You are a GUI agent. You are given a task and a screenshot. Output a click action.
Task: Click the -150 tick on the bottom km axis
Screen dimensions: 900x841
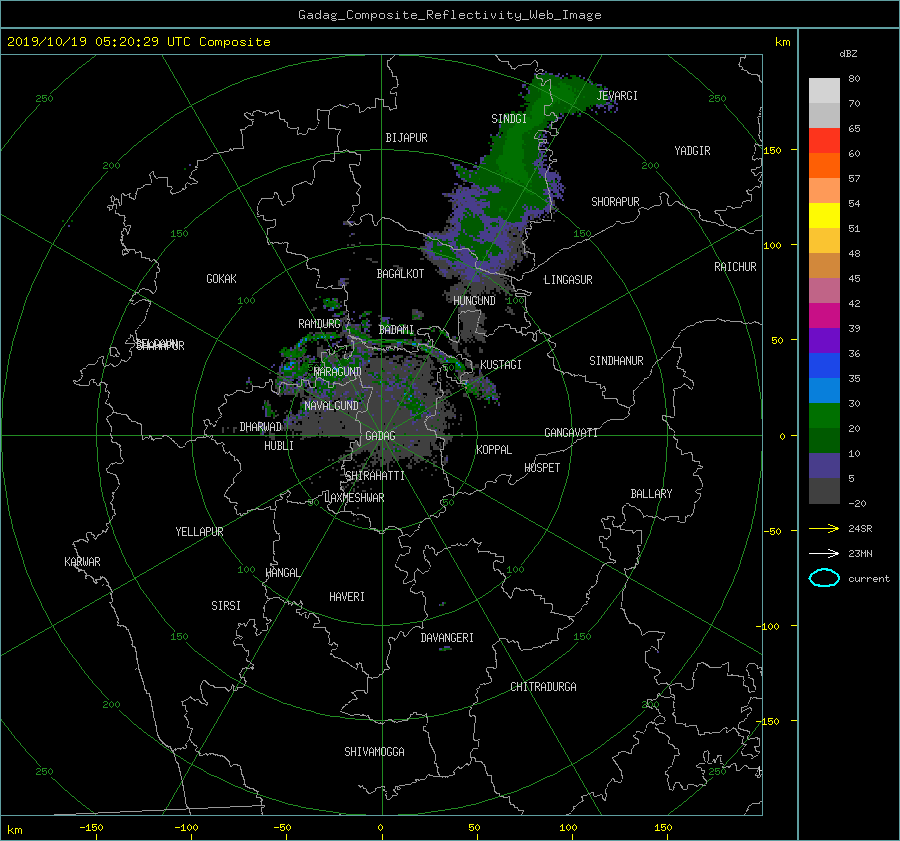[91, 828]
